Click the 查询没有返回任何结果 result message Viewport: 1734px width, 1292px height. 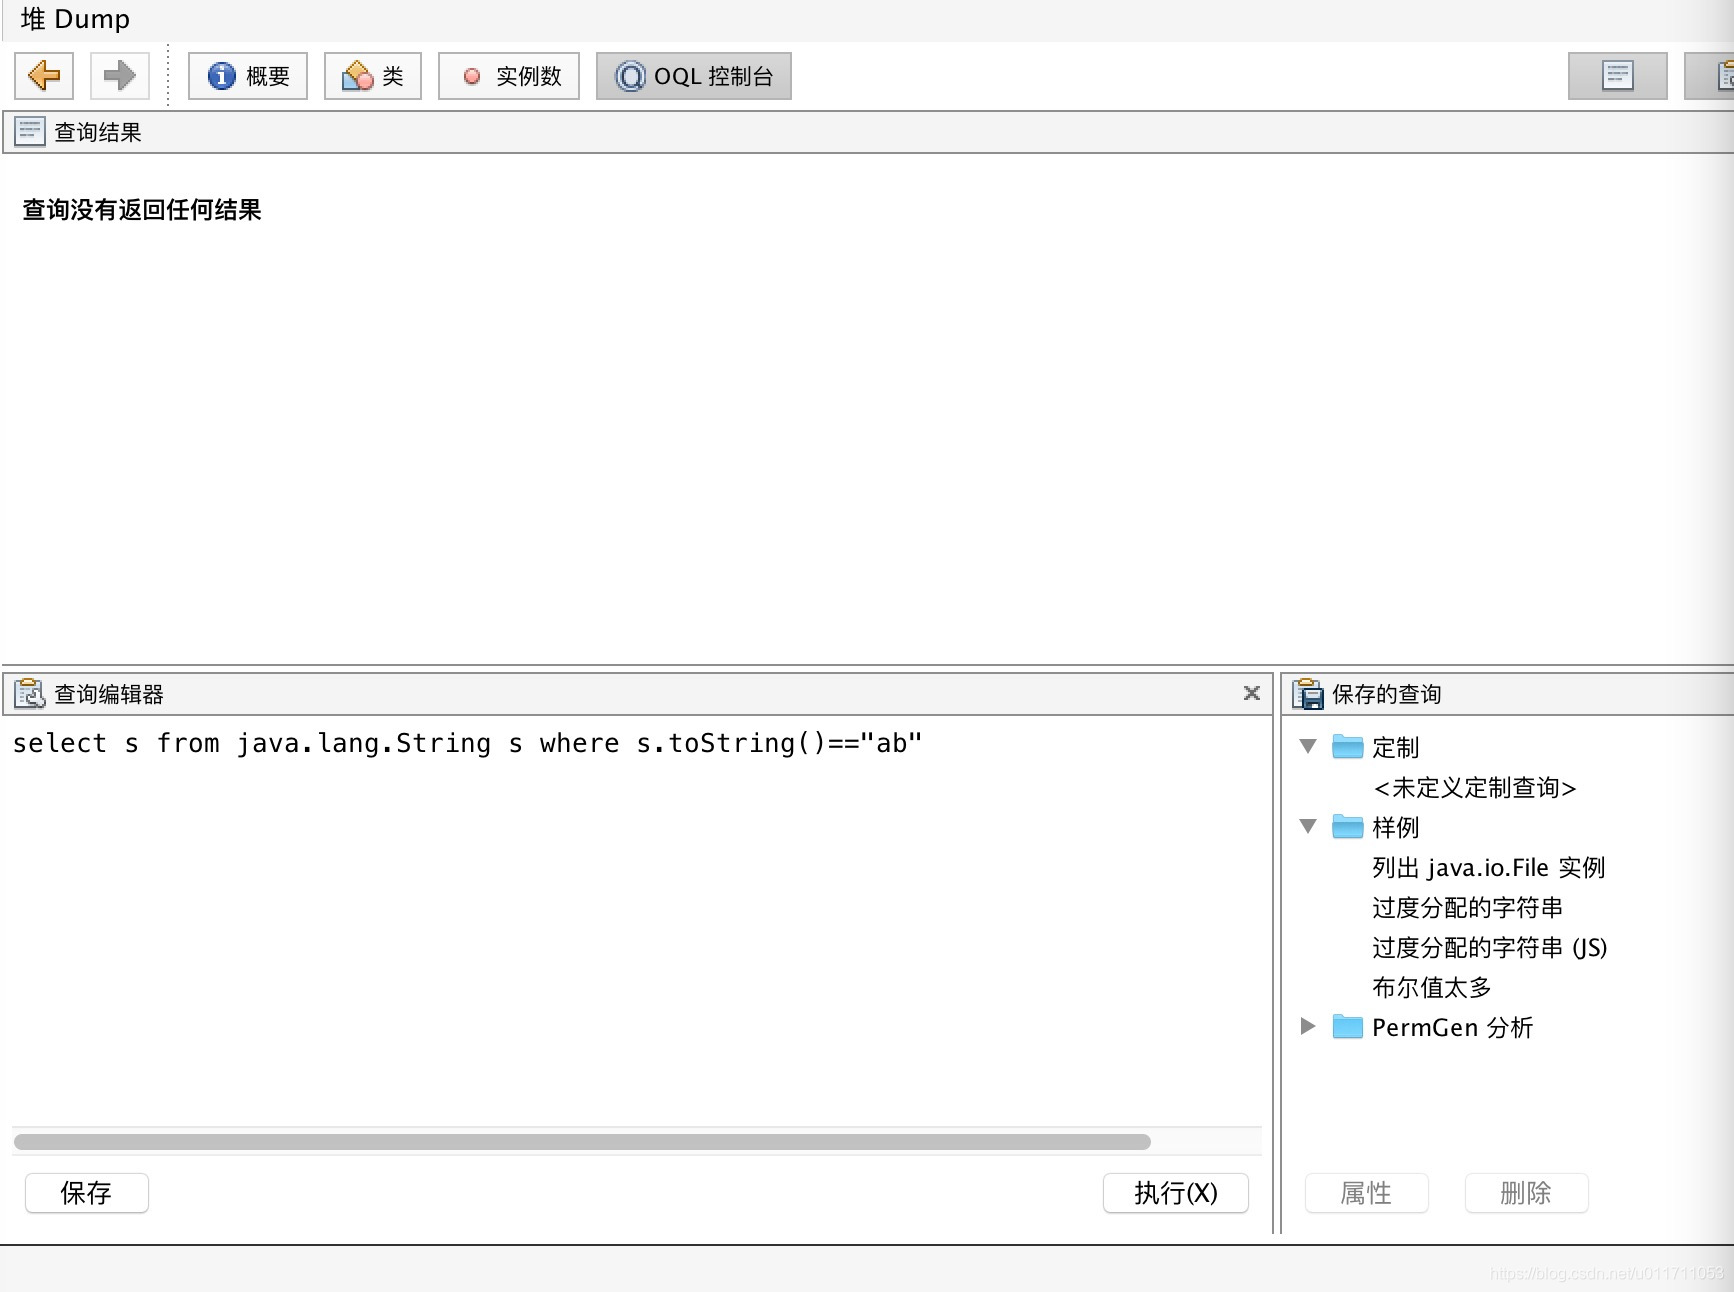[142, 210]
